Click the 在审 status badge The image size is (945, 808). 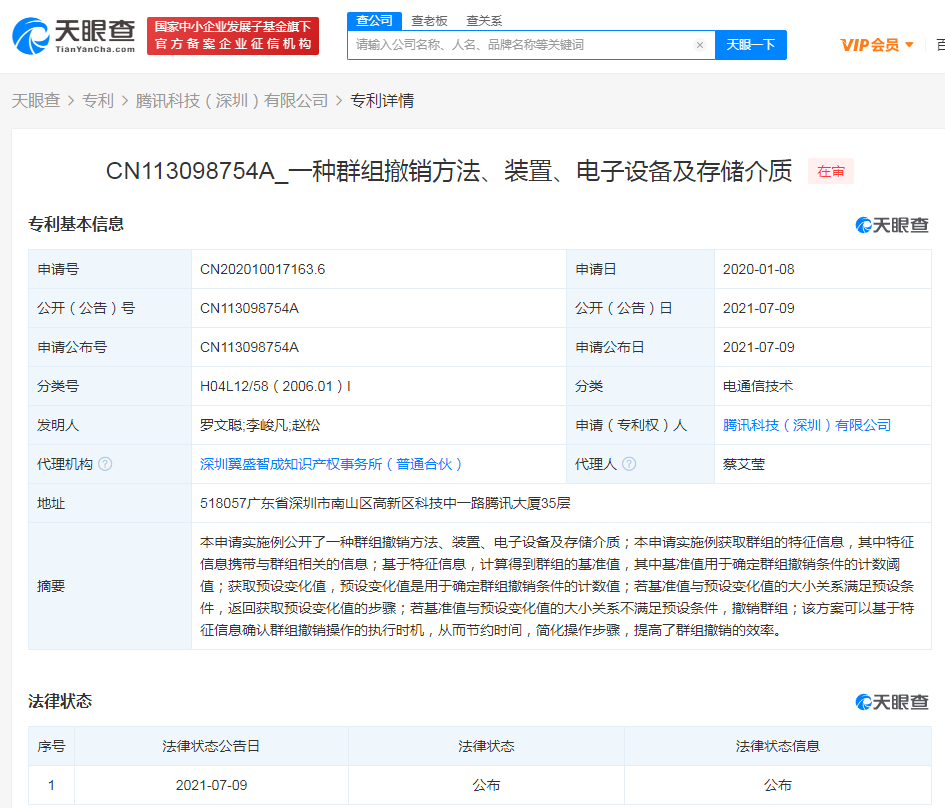(830, 172)
